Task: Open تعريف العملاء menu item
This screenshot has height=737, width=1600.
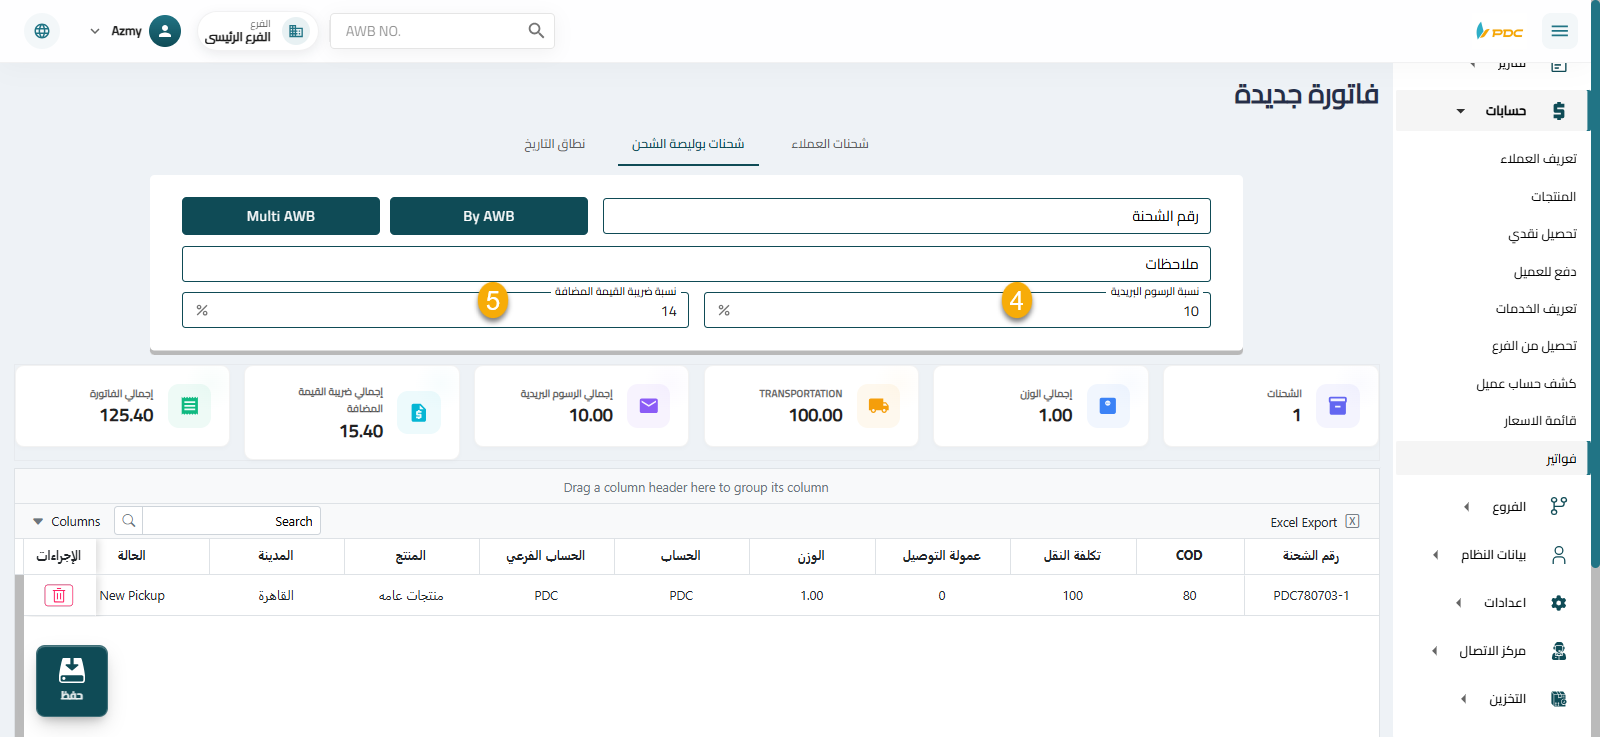Action: coord(1538,159)
